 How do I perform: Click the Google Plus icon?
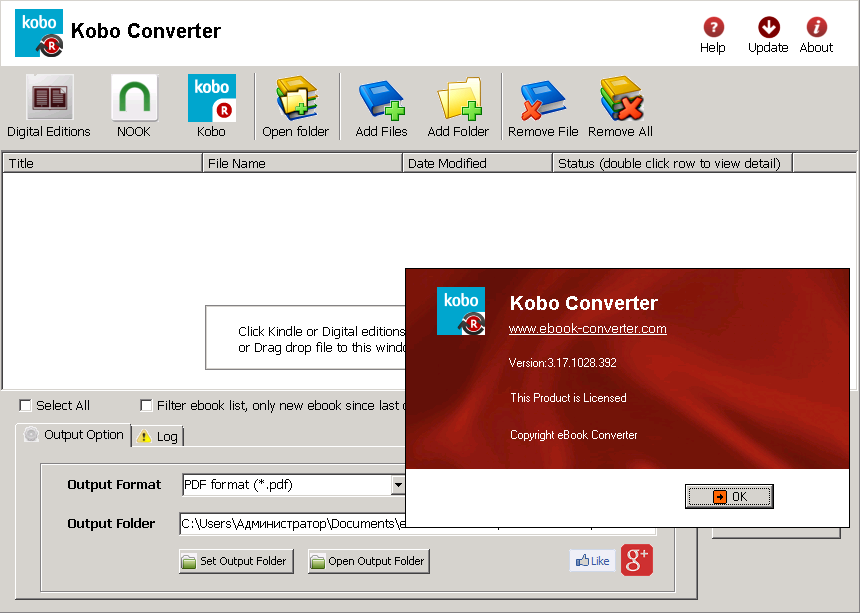pyautogui.click(x=637, y=560)
